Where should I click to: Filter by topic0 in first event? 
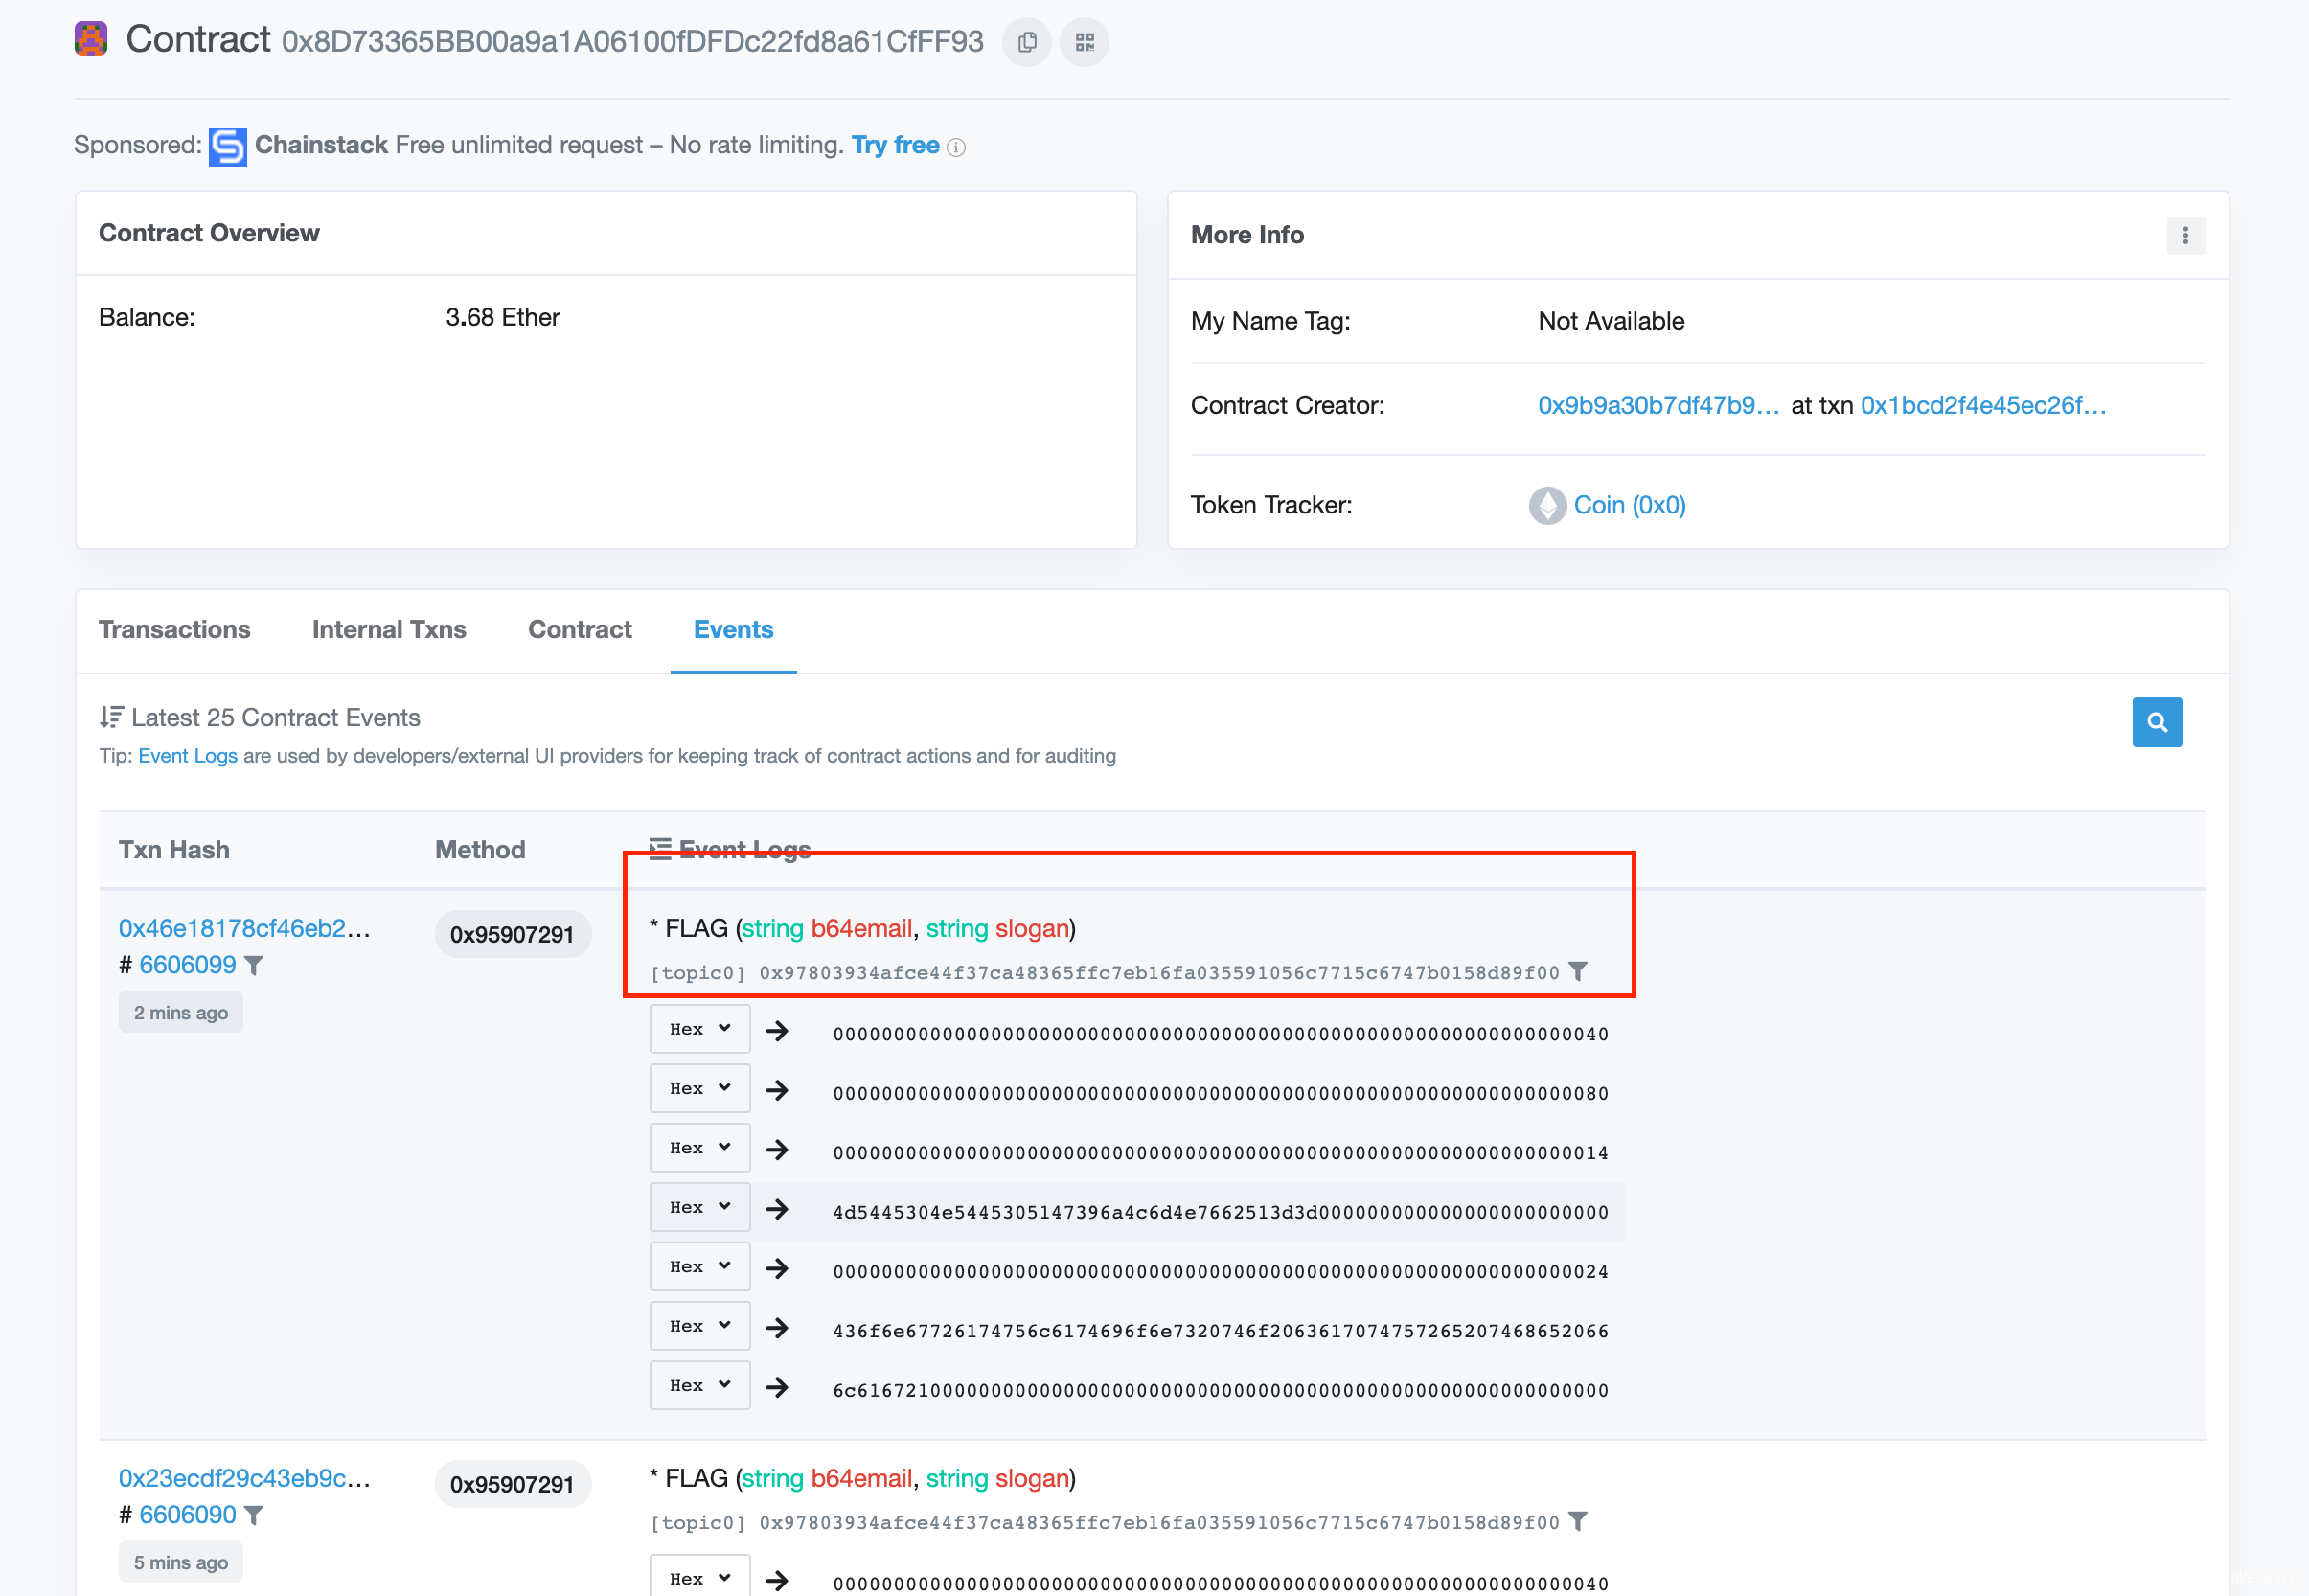[1578, 971]
